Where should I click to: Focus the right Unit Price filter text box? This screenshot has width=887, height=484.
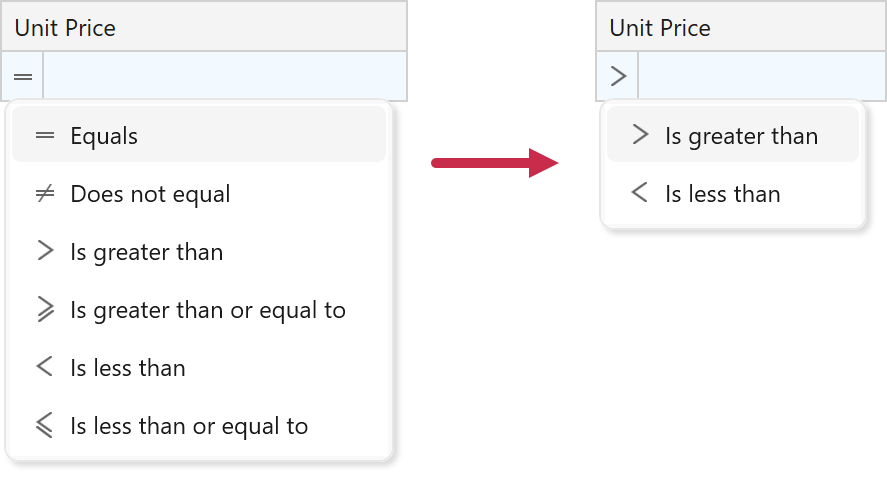click(x=762, y=77)
